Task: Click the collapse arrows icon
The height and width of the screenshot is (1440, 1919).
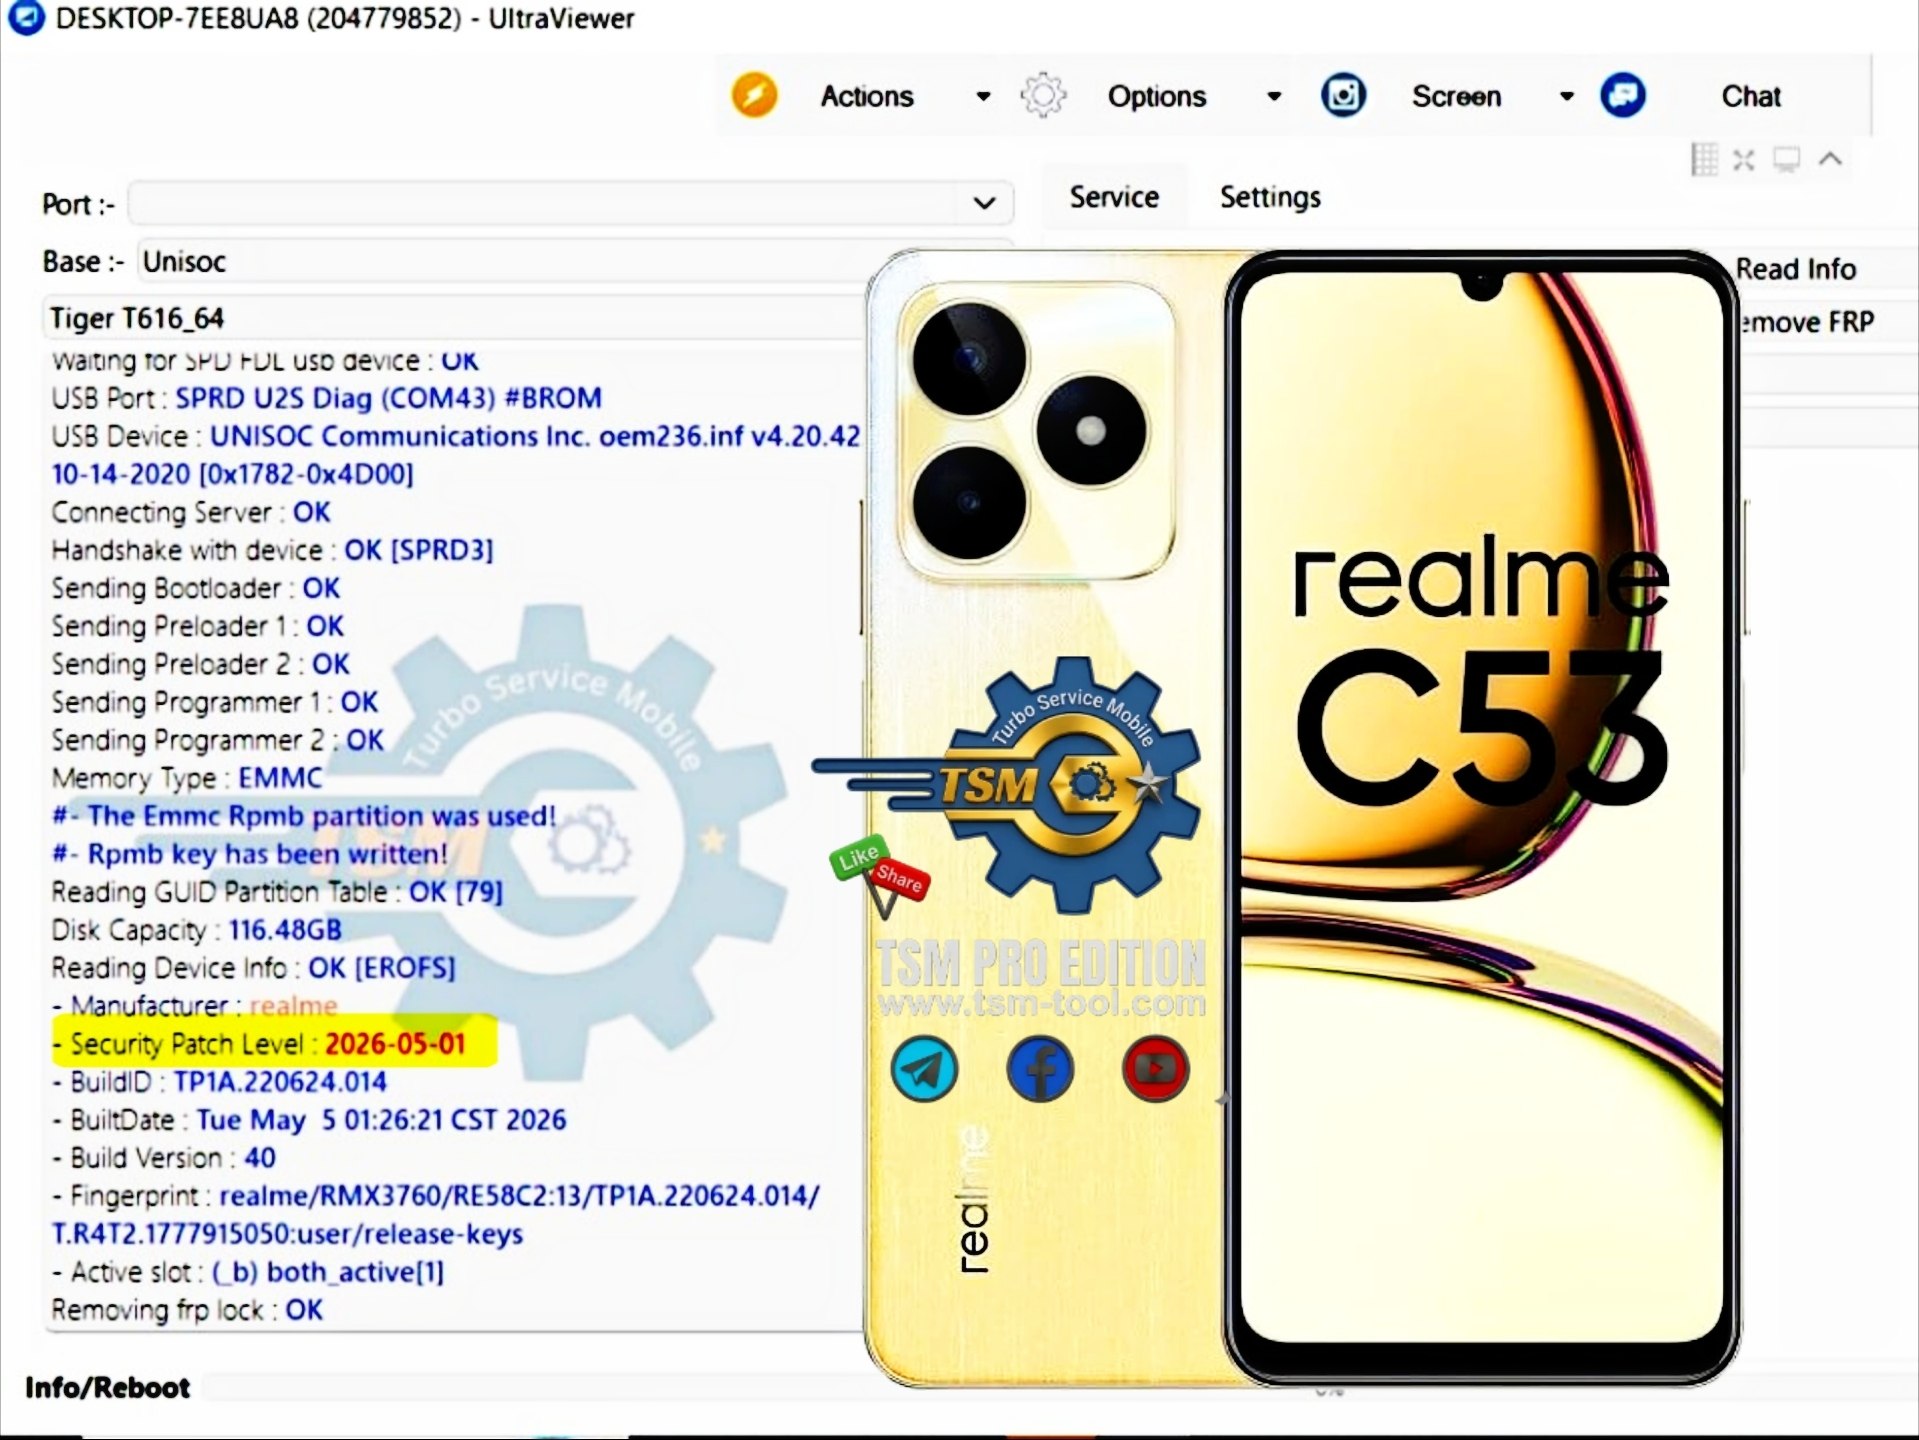Action: coord(1744,160)
